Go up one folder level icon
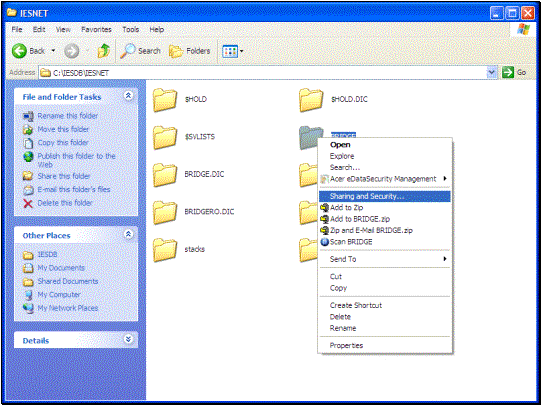Screen dimensions: 541x405 point(104,51)
